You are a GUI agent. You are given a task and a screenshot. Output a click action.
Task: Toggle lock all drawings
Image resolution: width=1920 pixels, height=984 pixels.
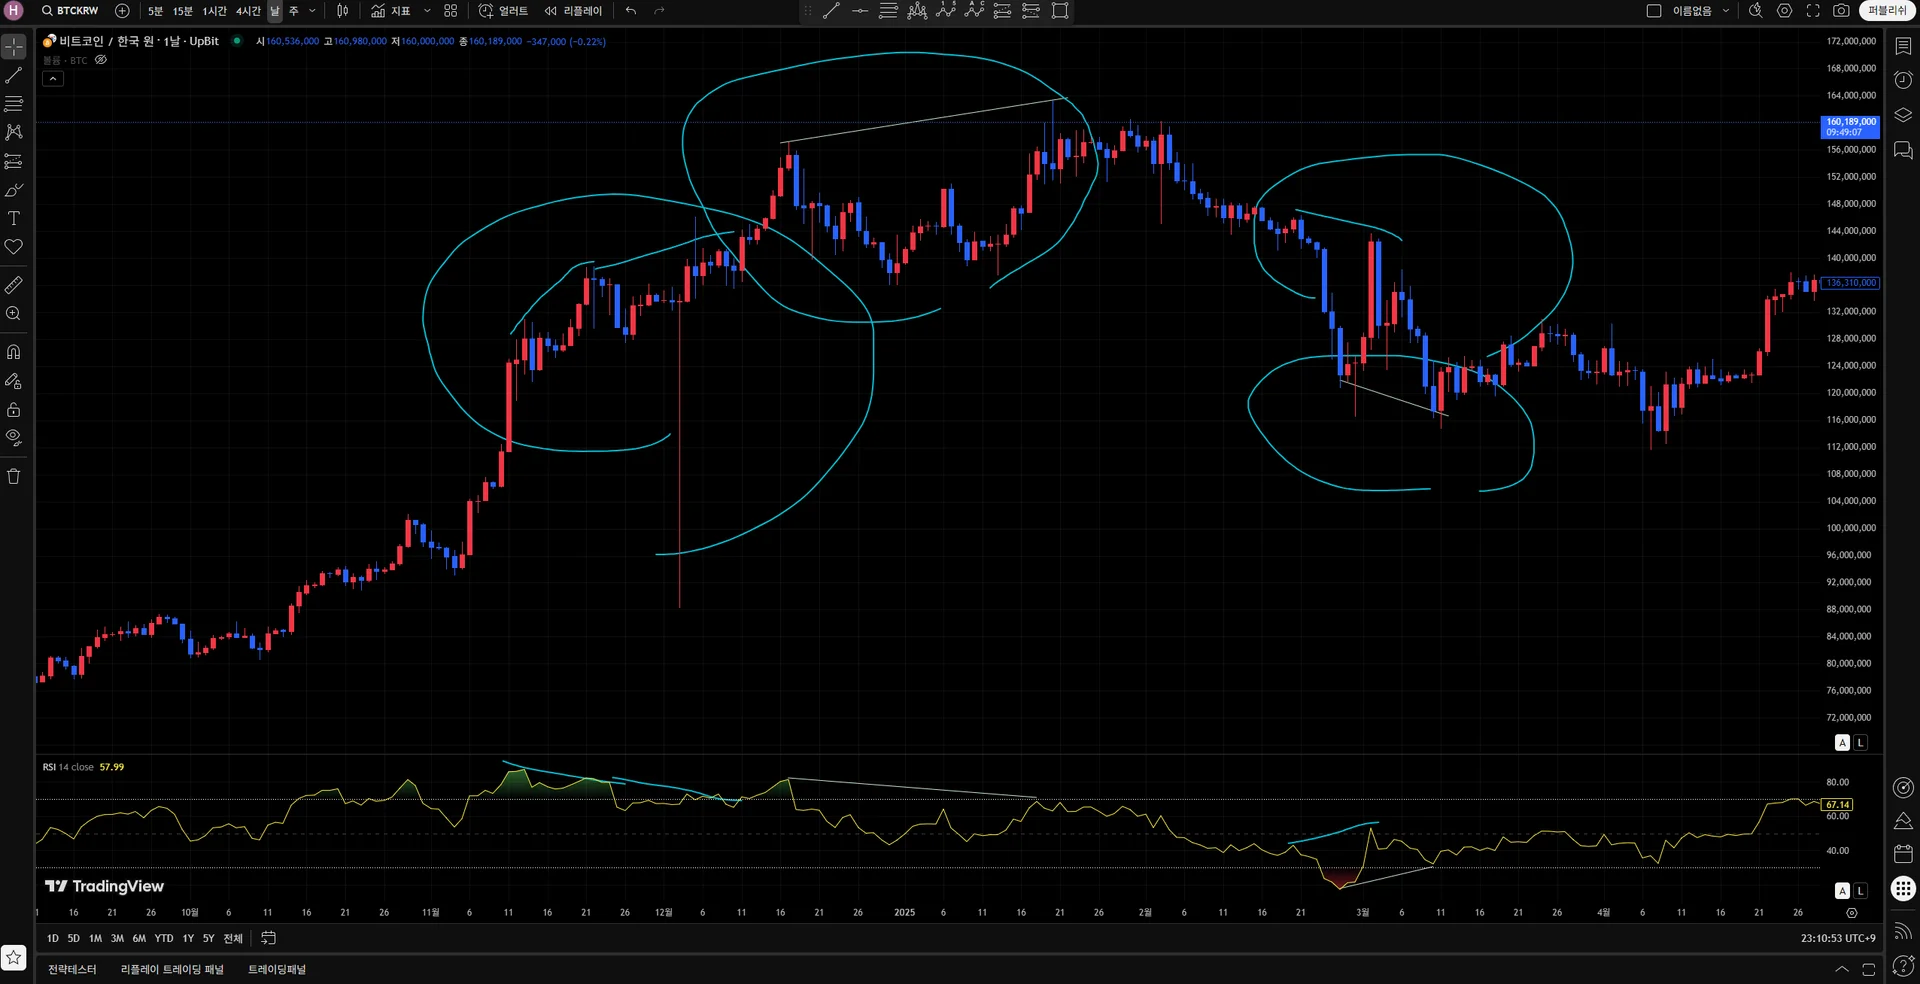tap(14, 410)
